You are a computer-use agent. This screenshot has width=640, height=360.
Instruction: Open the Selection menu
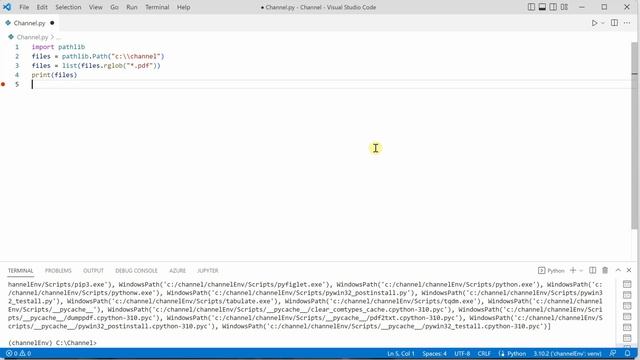(68, 7)
